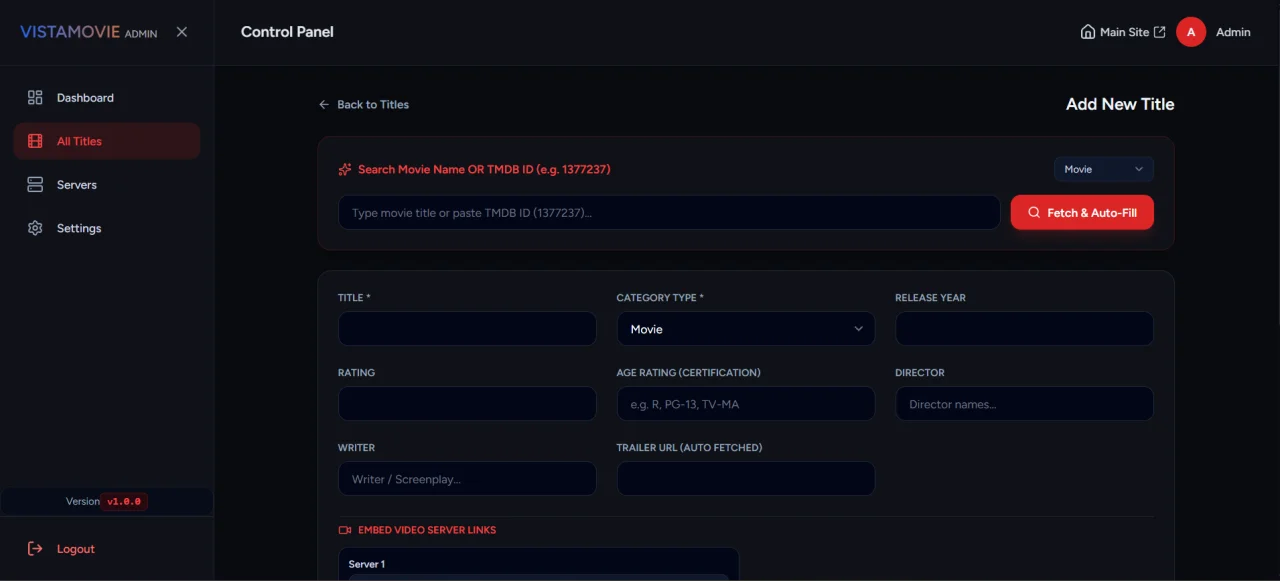The image size is (1280, 581).
Task: Click the Writer / Screenplay field
Action: [x=467, y=479]
